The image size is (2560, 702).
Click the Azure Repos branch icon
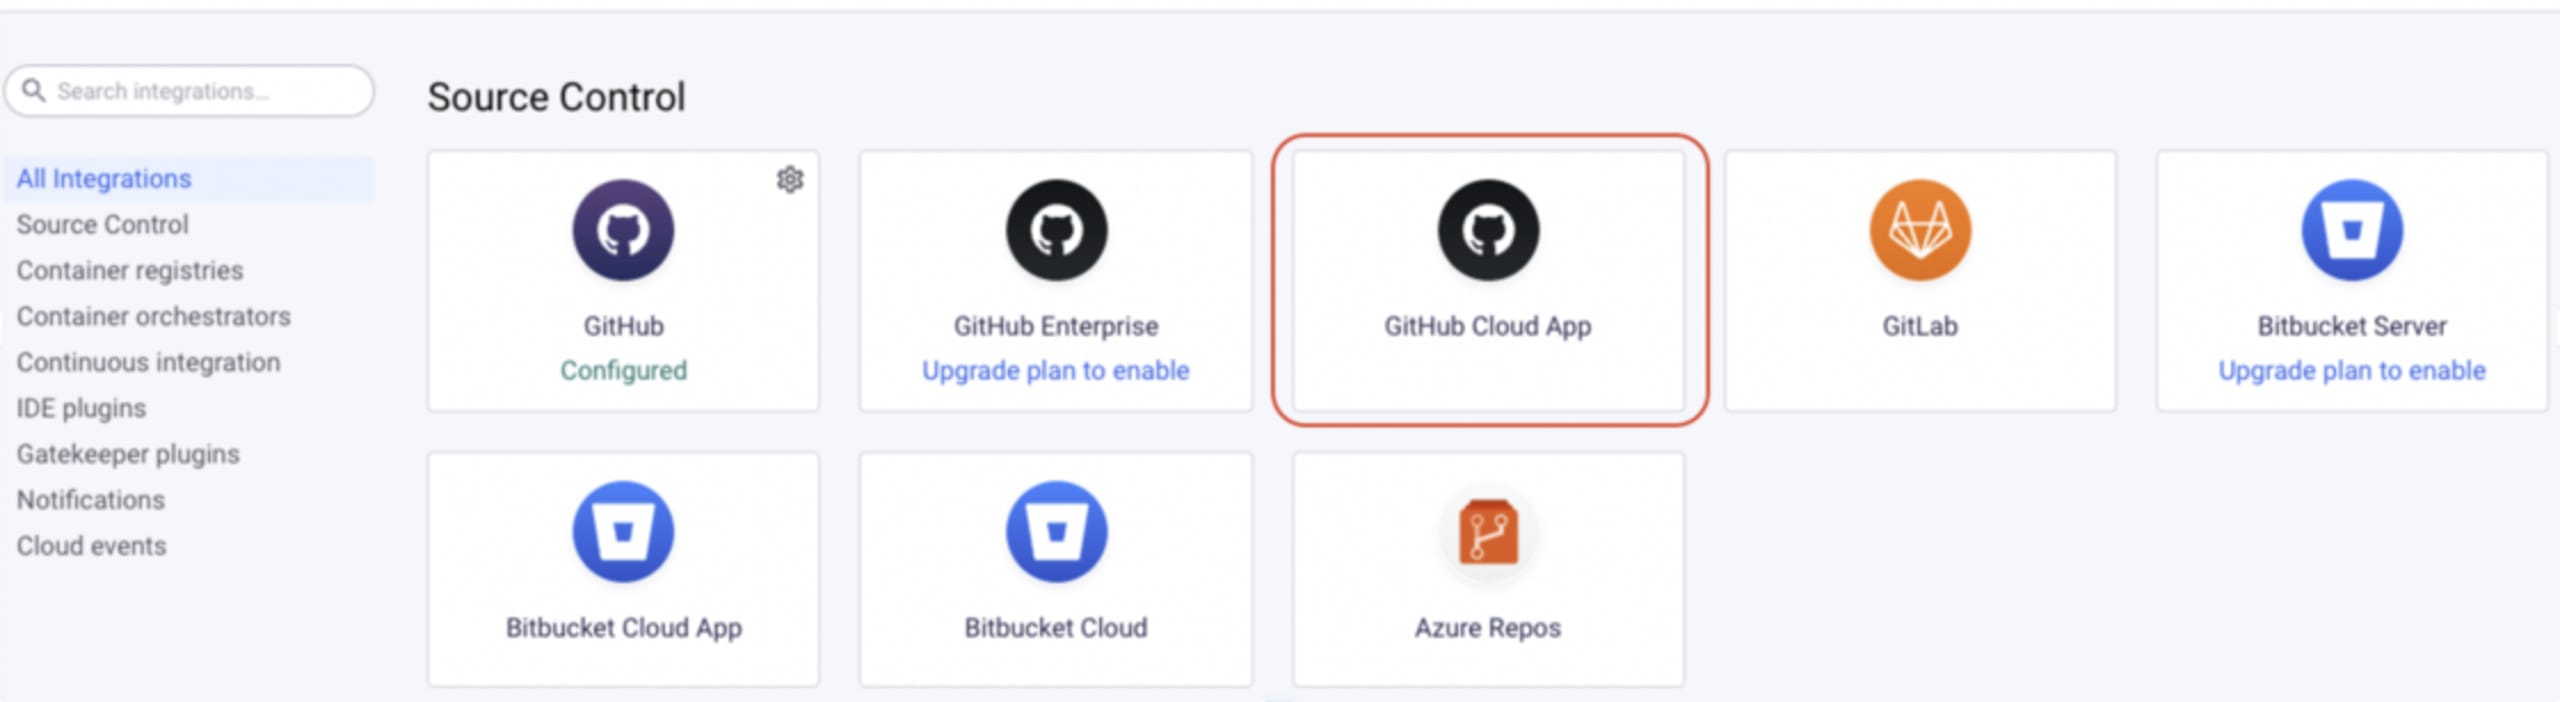1488,532
